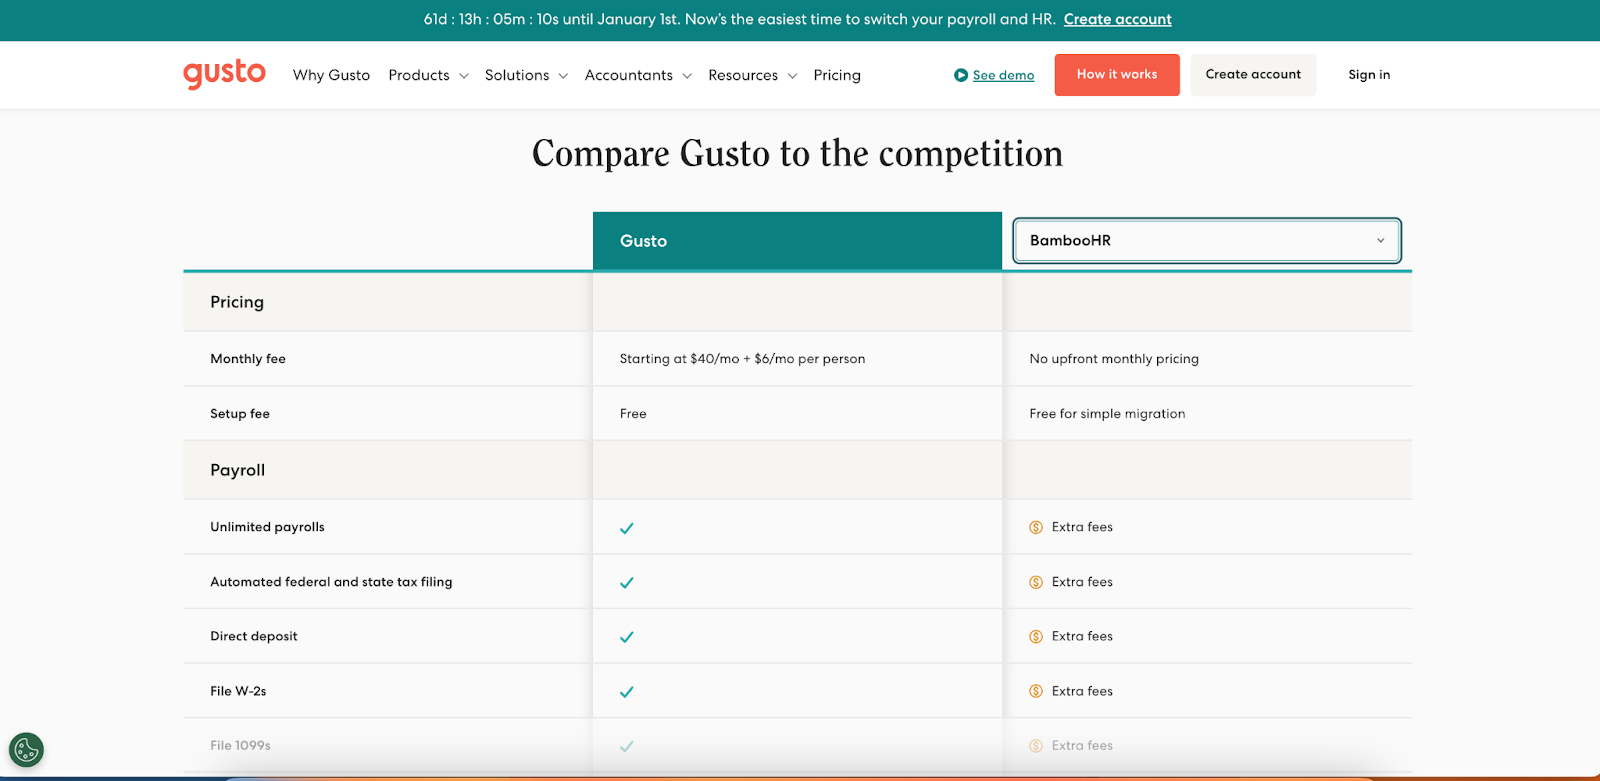Click the File 1099s label
The height and width of the screenshot is (781, 1600).
(x=240, y=745)
